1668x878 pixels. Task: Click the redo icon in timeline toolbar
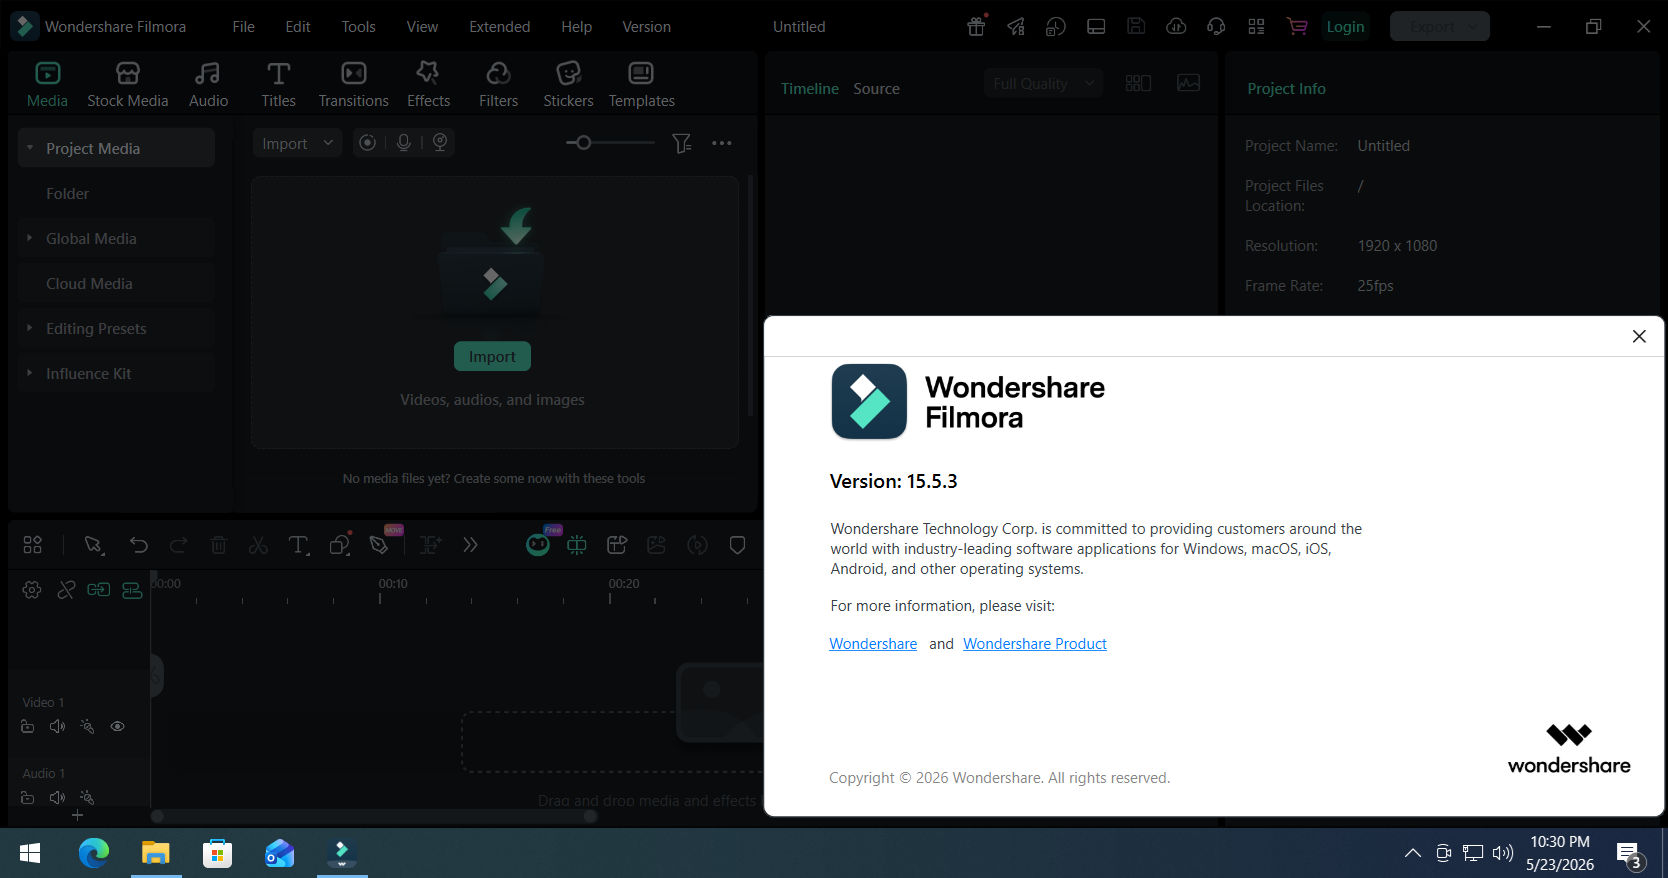coord(179,545)
